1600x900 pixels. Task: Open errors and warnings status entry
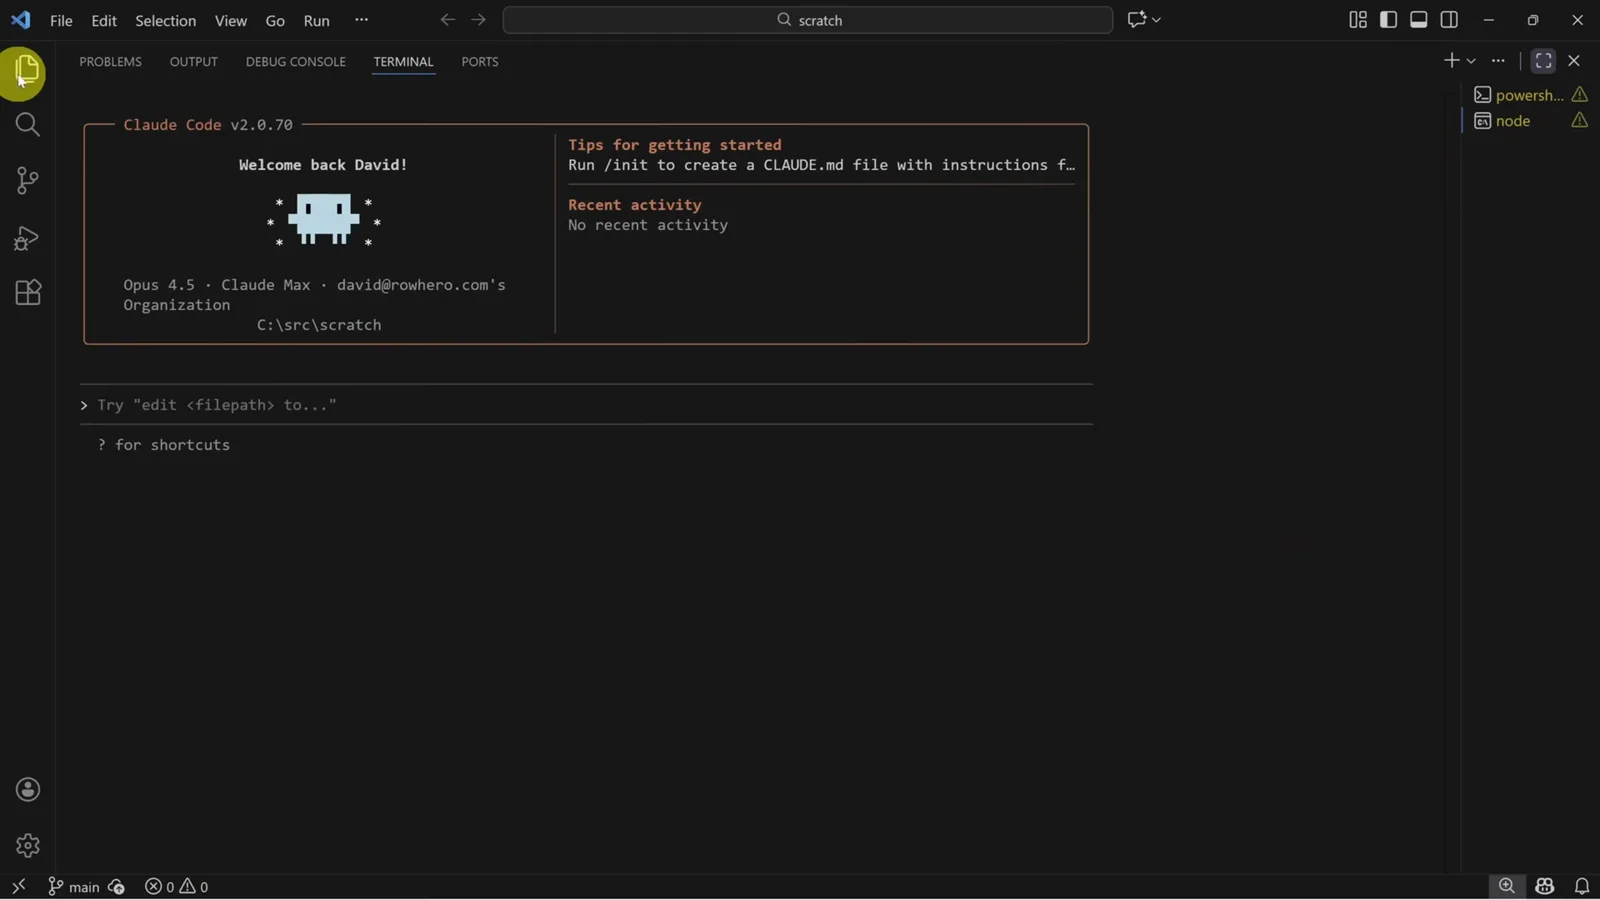[177, 887]
